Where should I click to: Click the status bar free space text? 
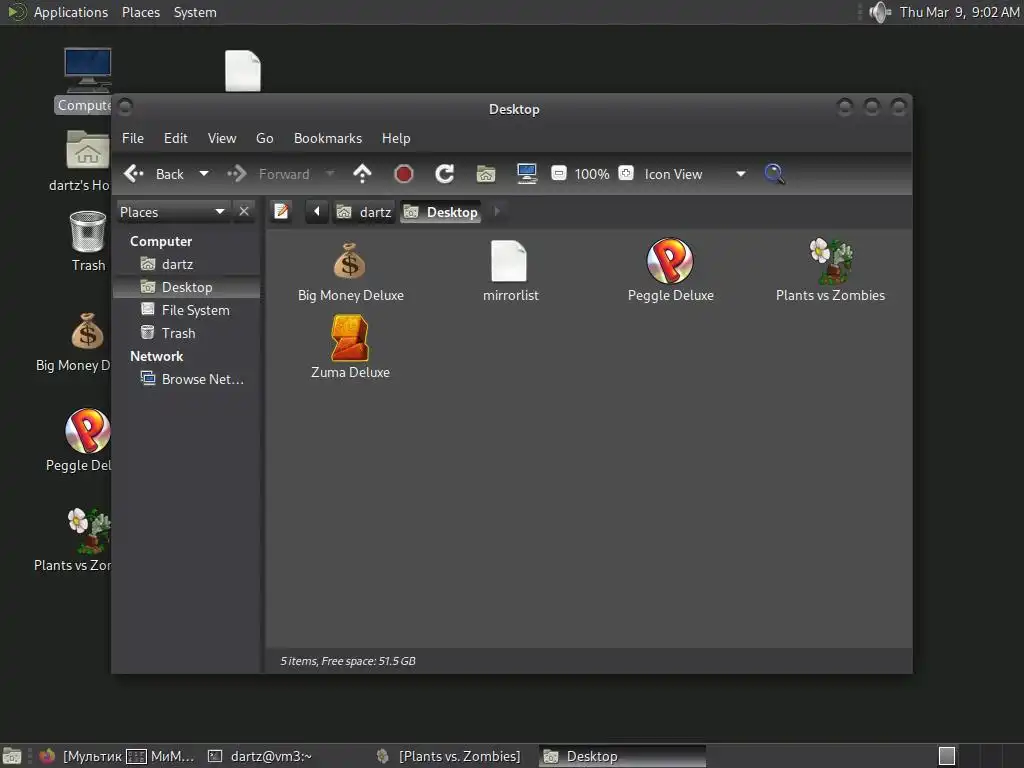[x=348, y=661]
